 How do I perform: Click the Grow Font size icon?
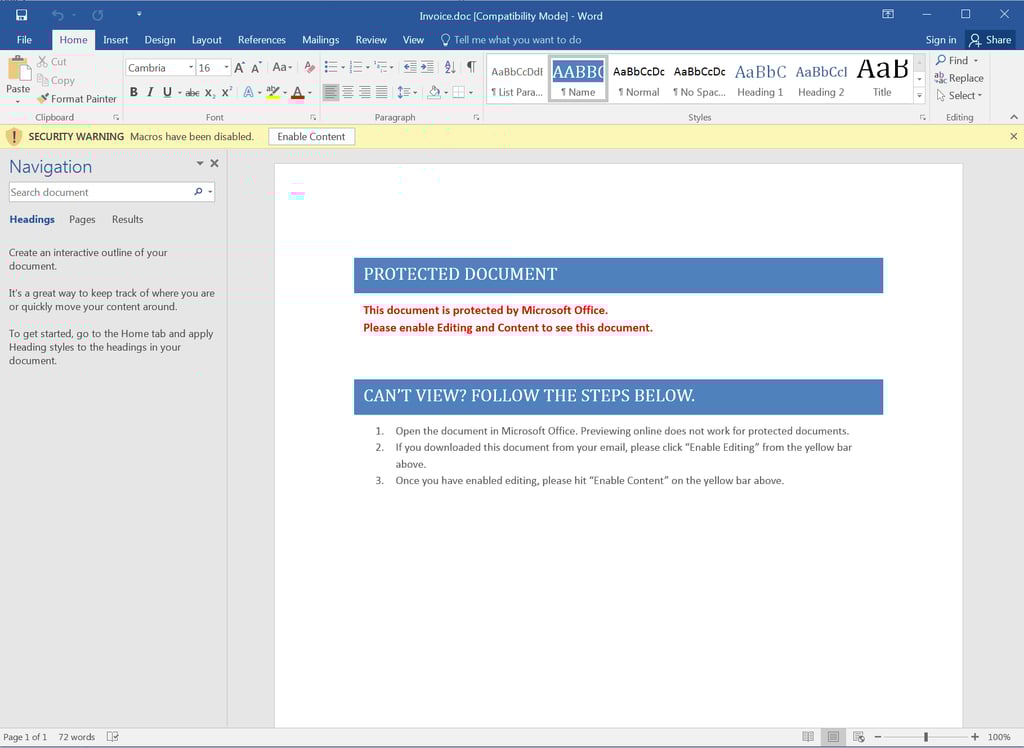pyautogui.click(x=240, y=67)
